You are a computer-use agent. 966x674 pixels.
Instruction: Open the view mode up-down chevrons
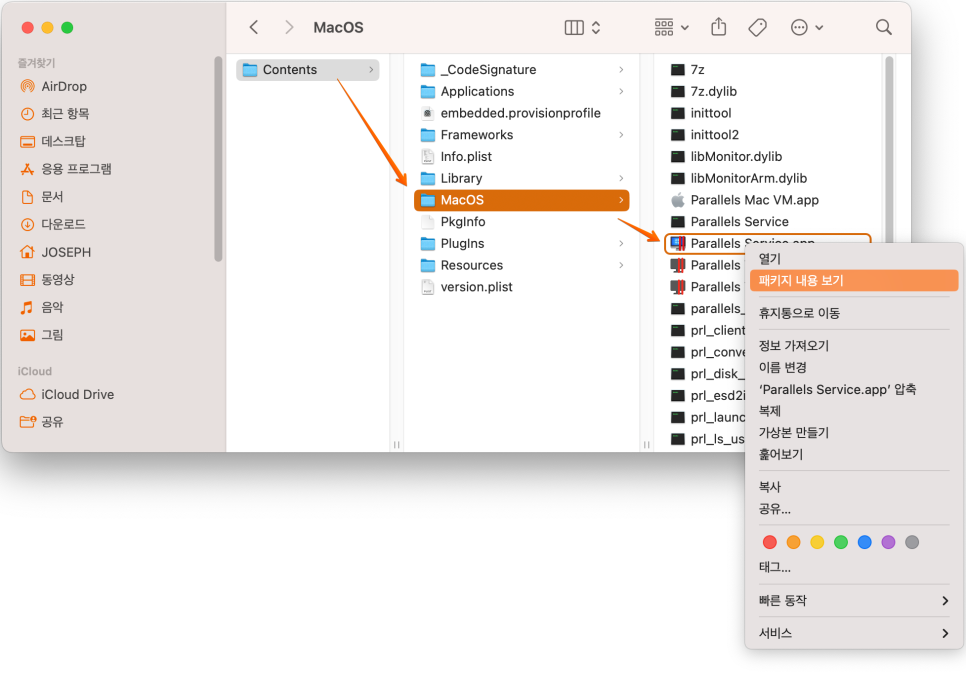click(596, 27)
